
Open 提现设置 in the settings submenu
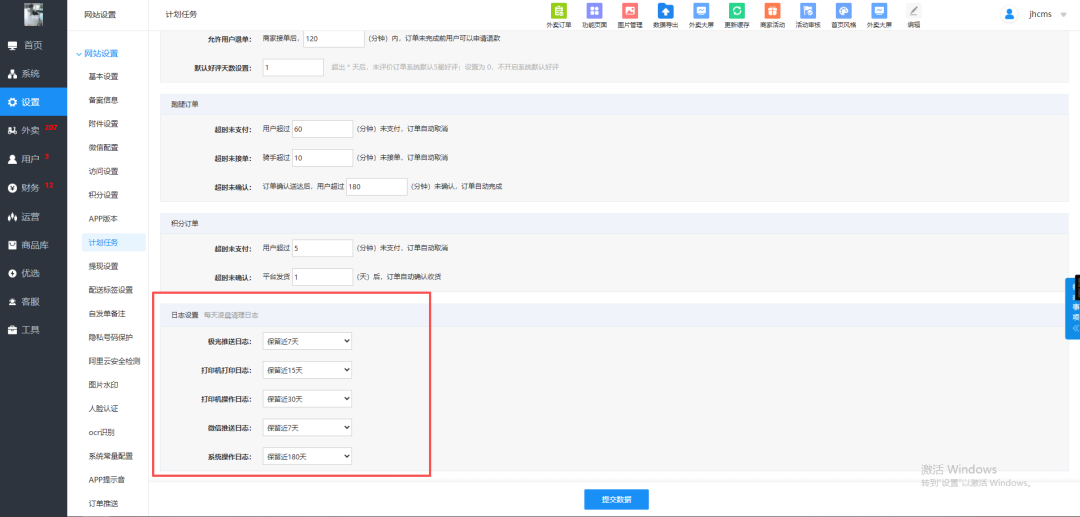pyautogui.click(x=103, y=266)
